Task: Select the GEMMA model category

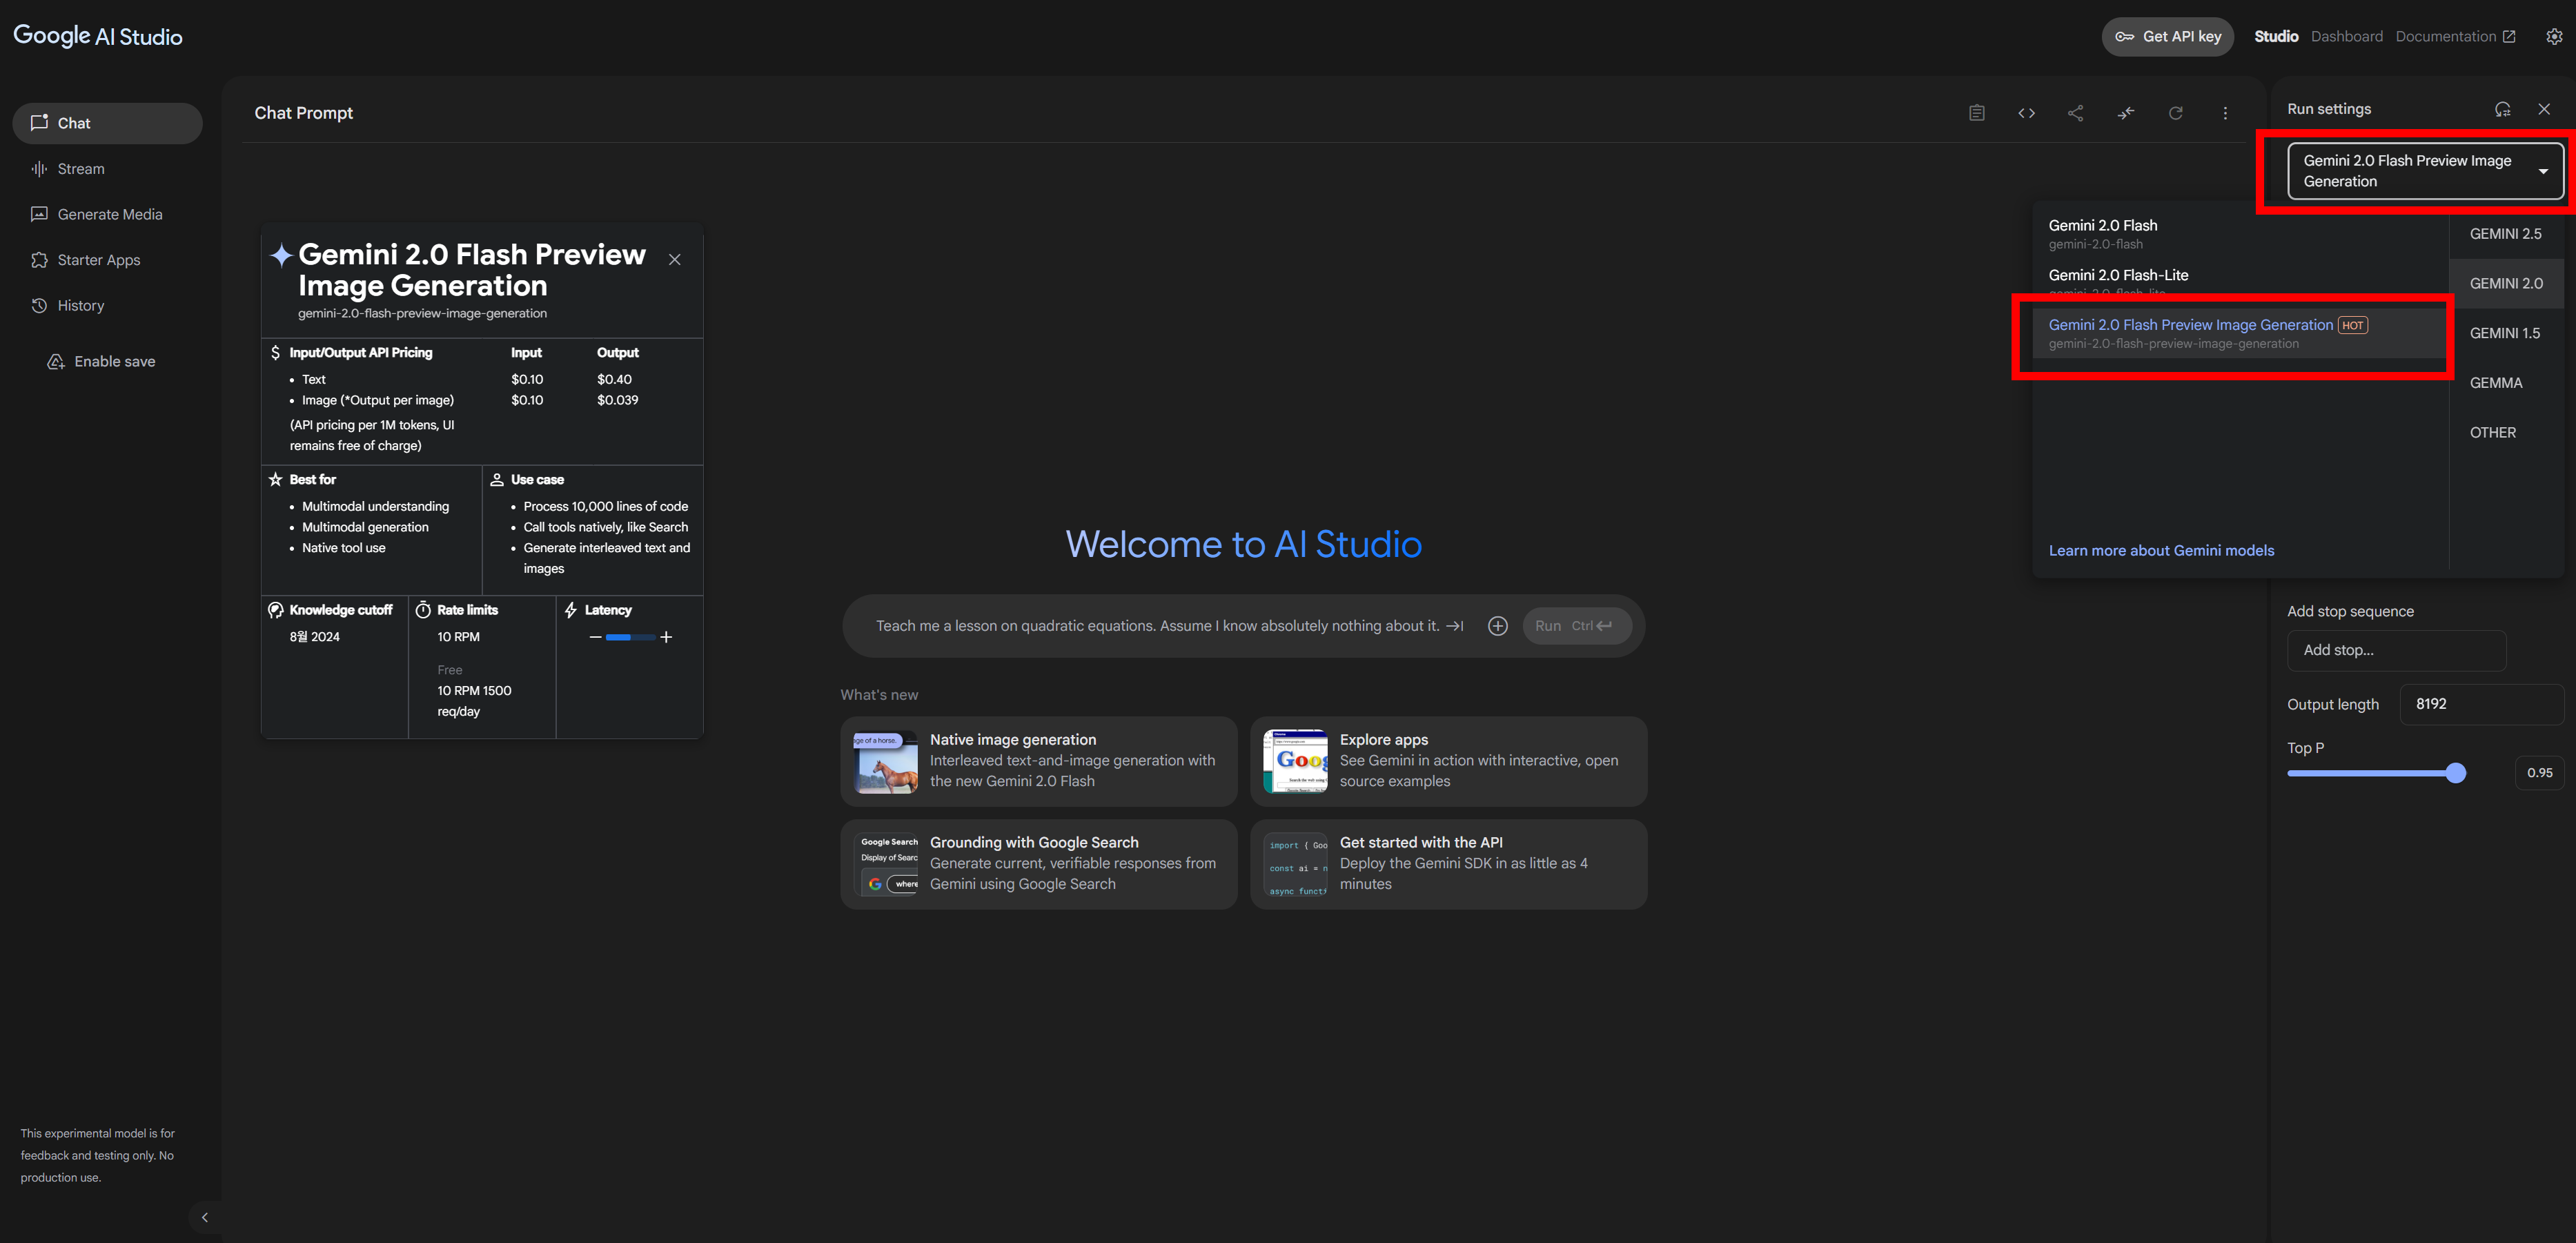Action: [2495, 383]
